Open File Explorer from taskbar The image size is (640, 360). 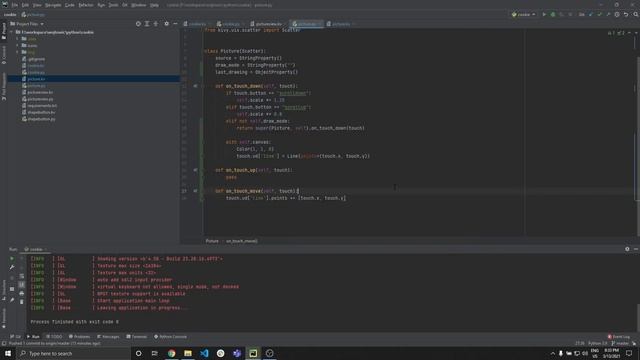[188, 353]
